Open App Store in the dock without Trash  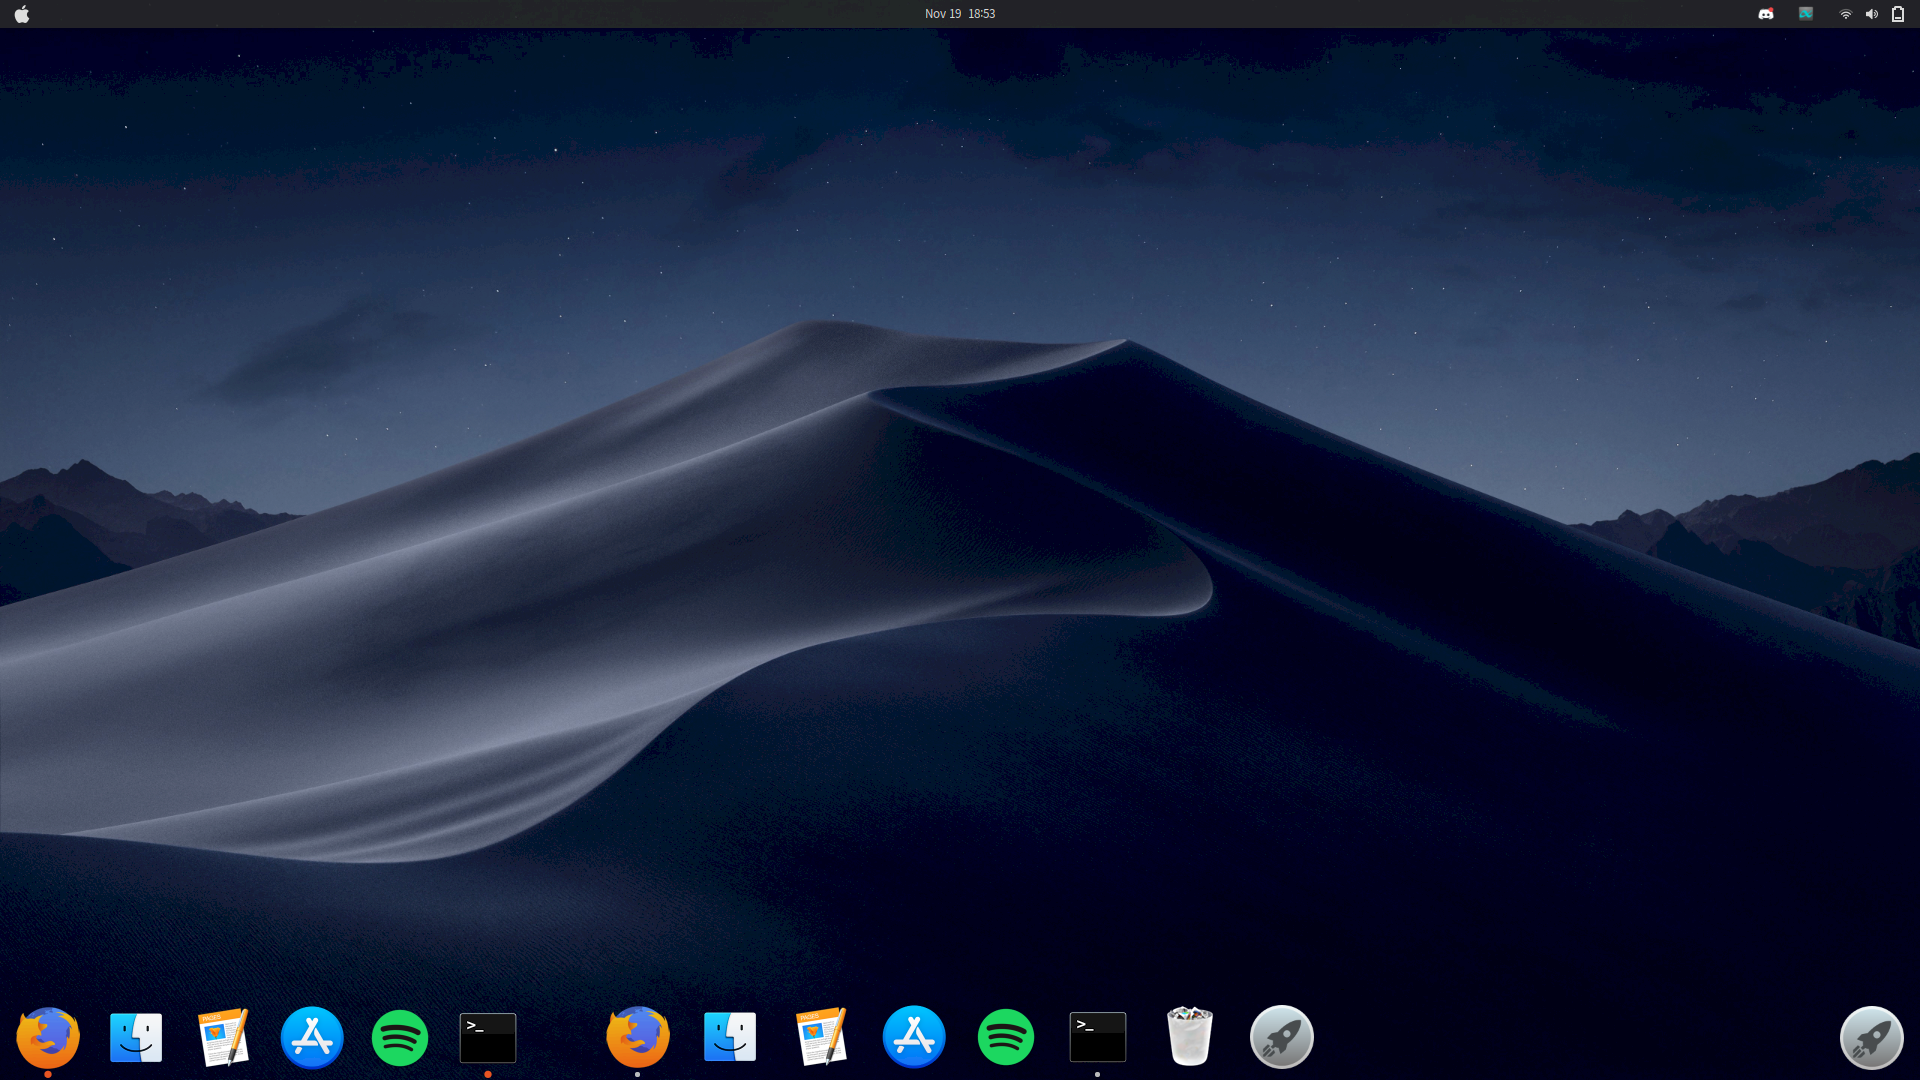312,1037
